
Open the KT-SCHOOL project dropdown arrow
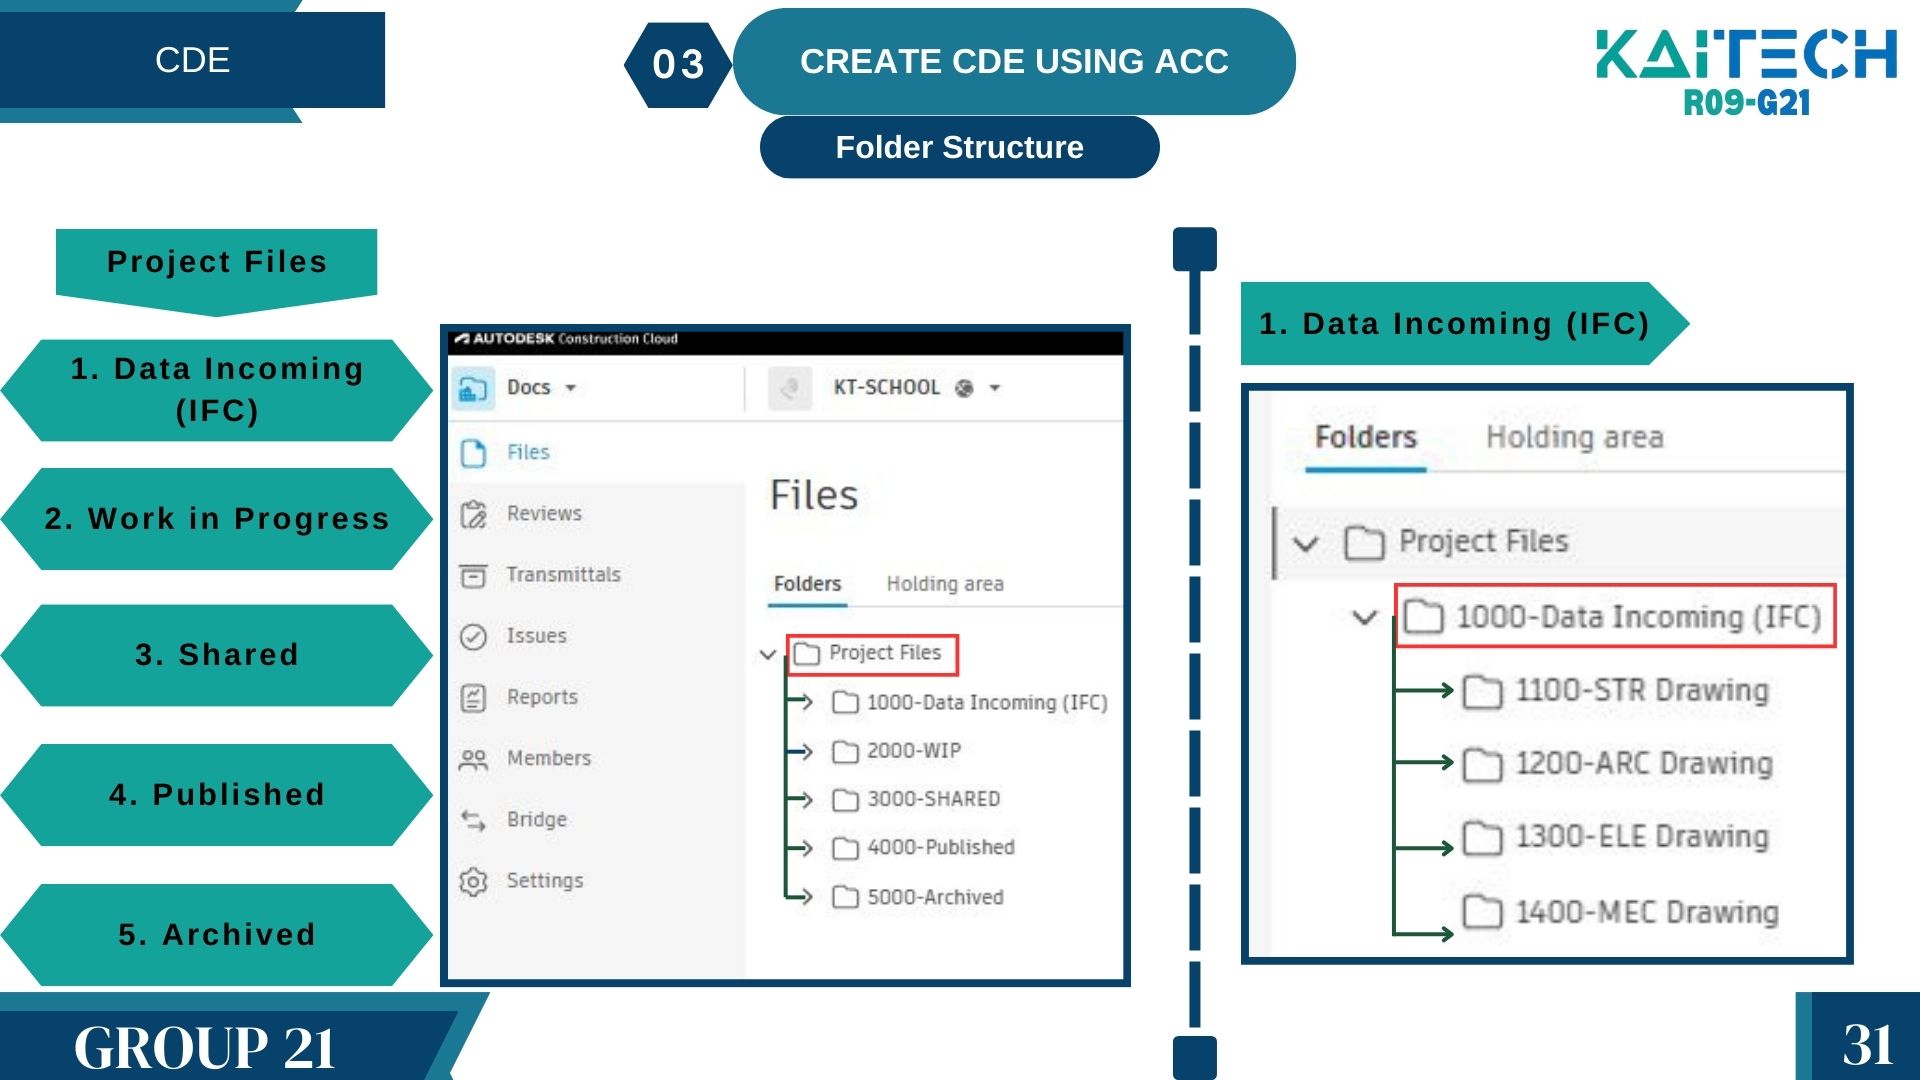[x=995, y=388]
